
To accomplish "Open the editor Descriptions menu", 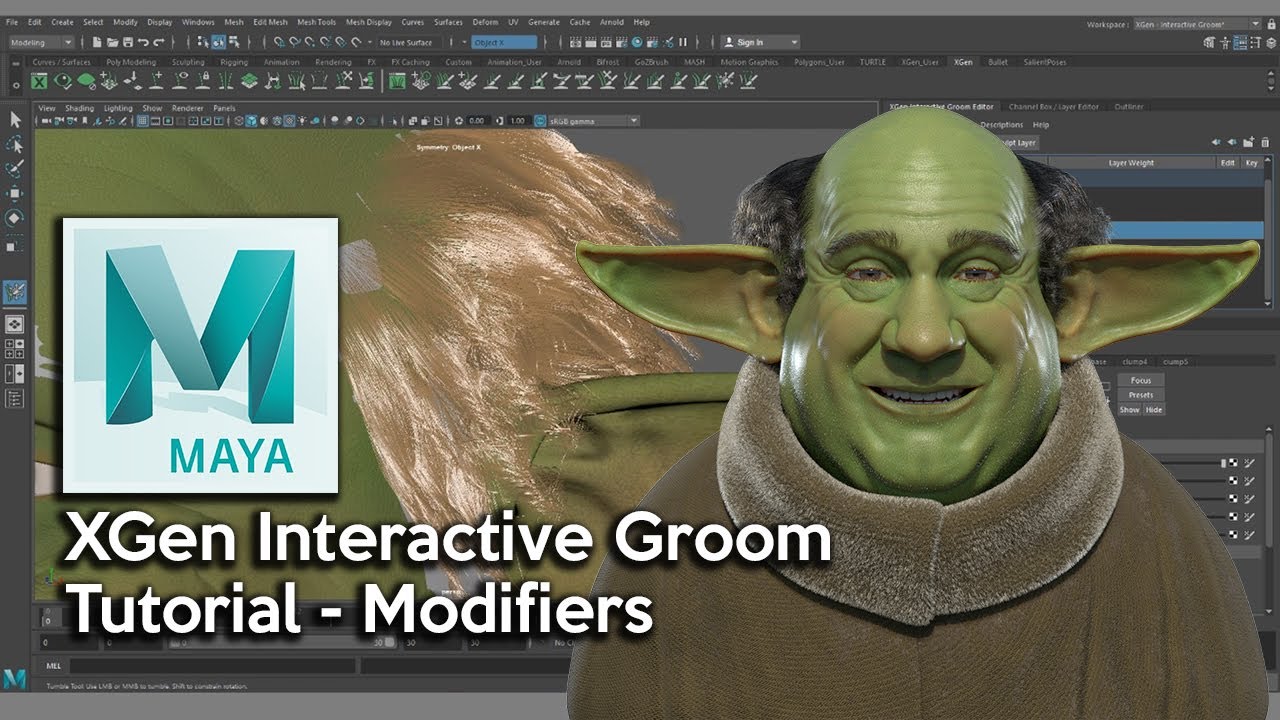I will [x=1001, y=125].
